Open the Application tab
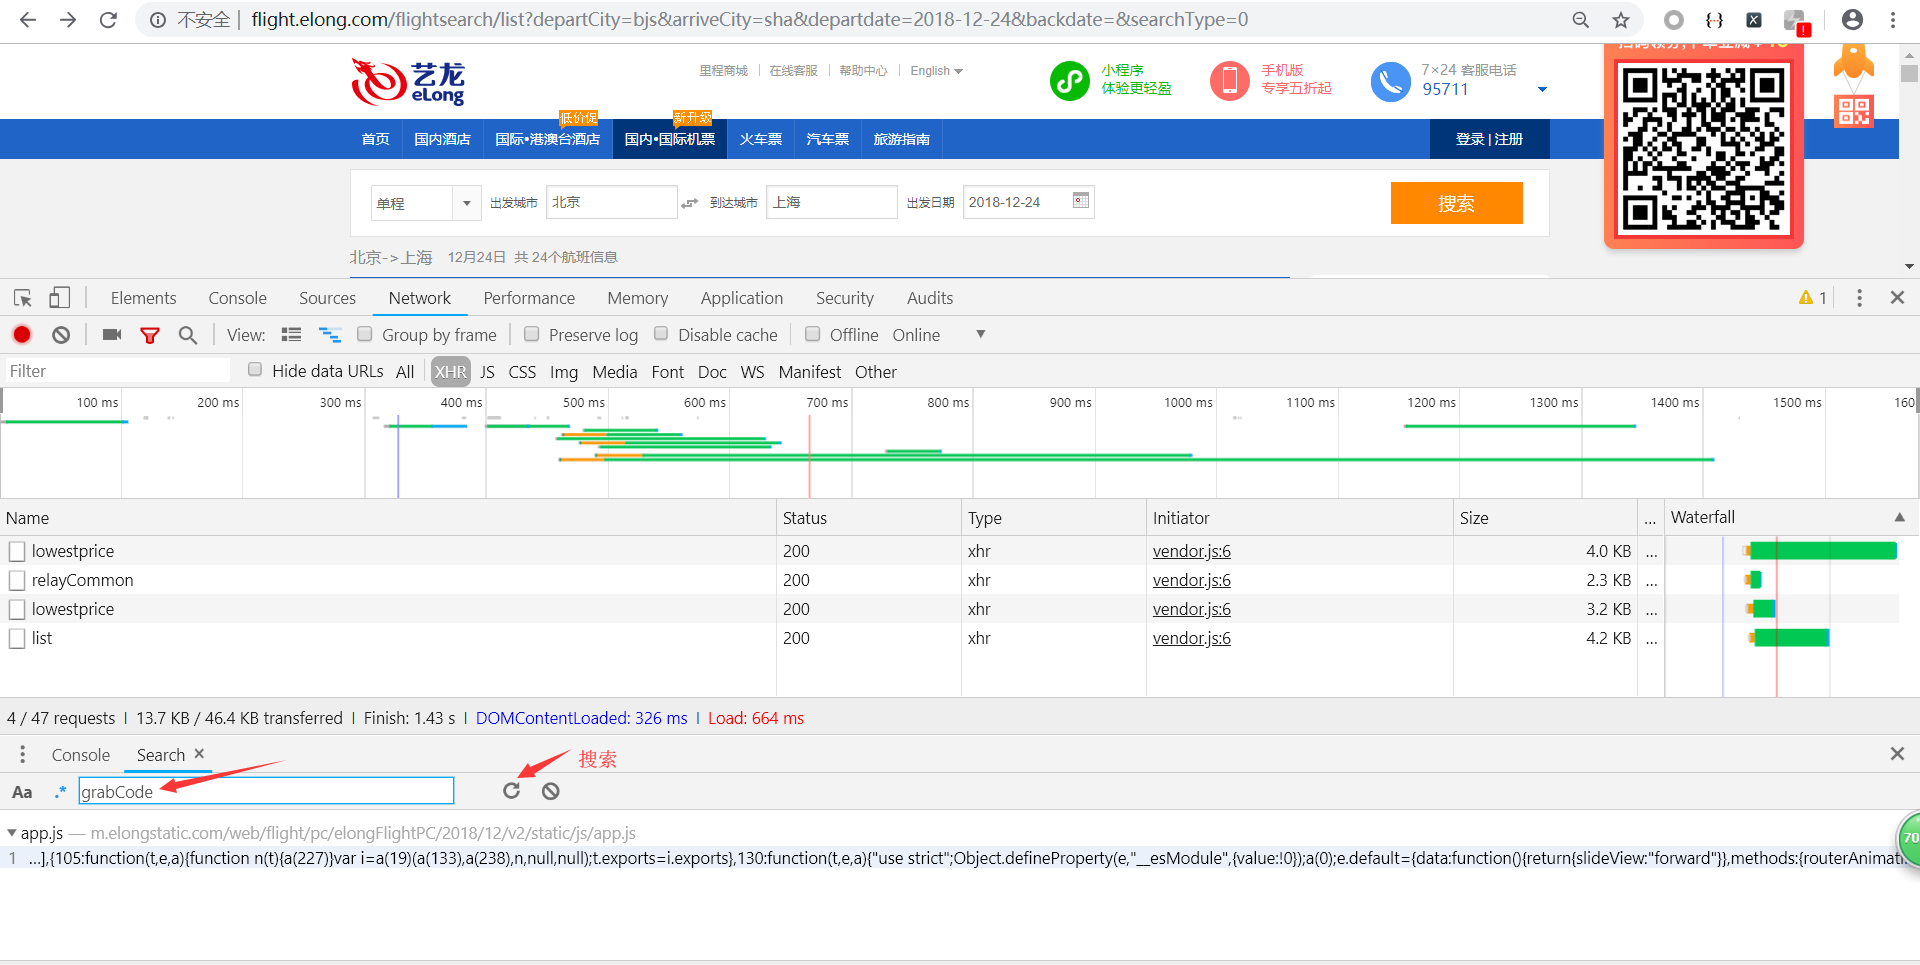 pyautogui.click(x=742, y=298)
